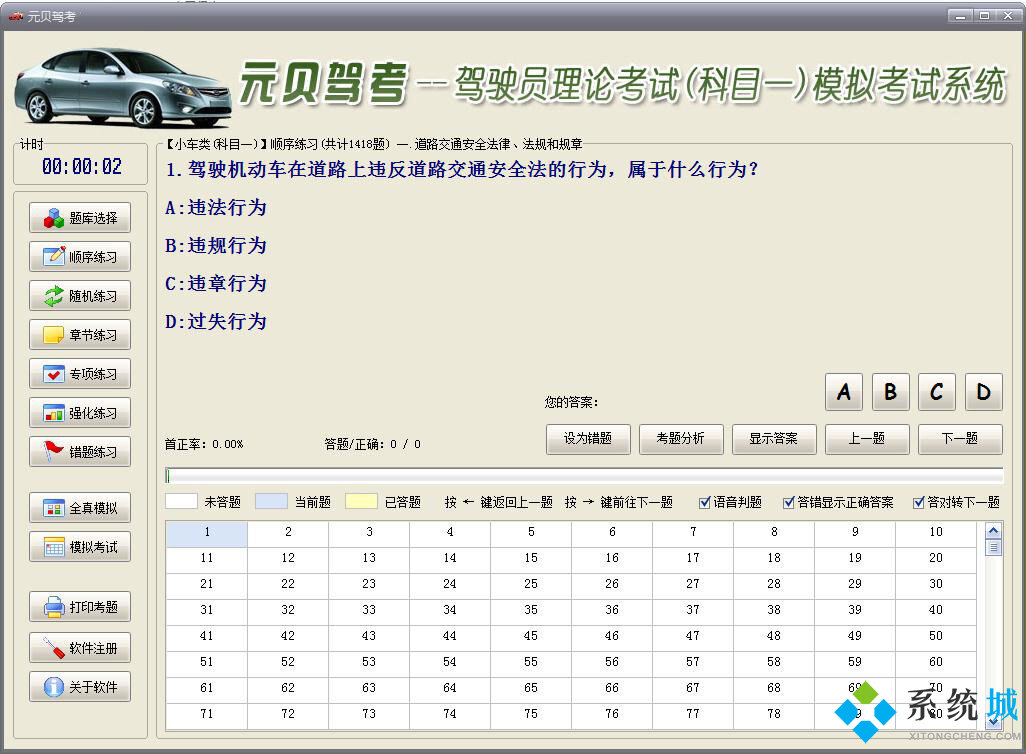Open 题库选择 question bank selection
This screenshot has height=754, width=1026.
coord(80,218)
